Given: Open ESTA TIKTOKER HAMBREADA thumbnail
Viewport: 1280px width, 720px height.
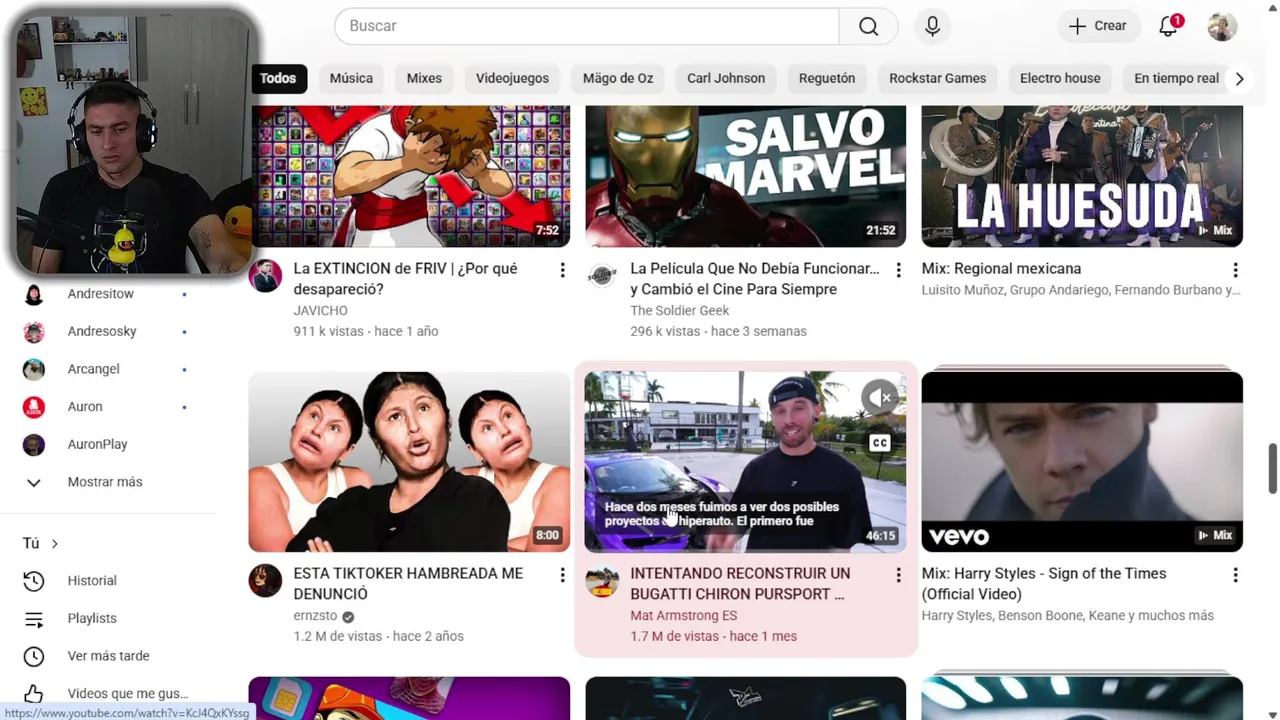Looking at the screenshot, I should 409,462.
